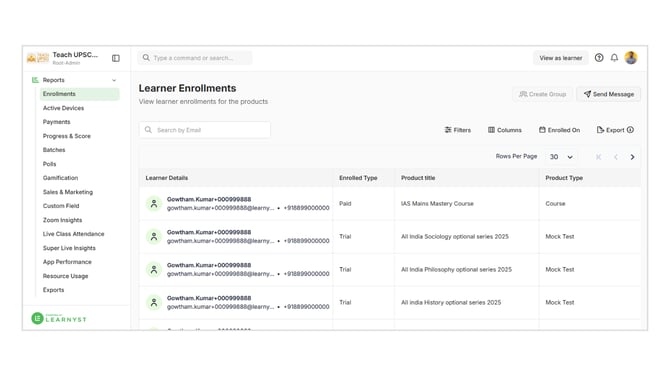The width and height of the screenshot is (670, 376).
Task: Open Zoom Insights report
Action: (62, 220)
